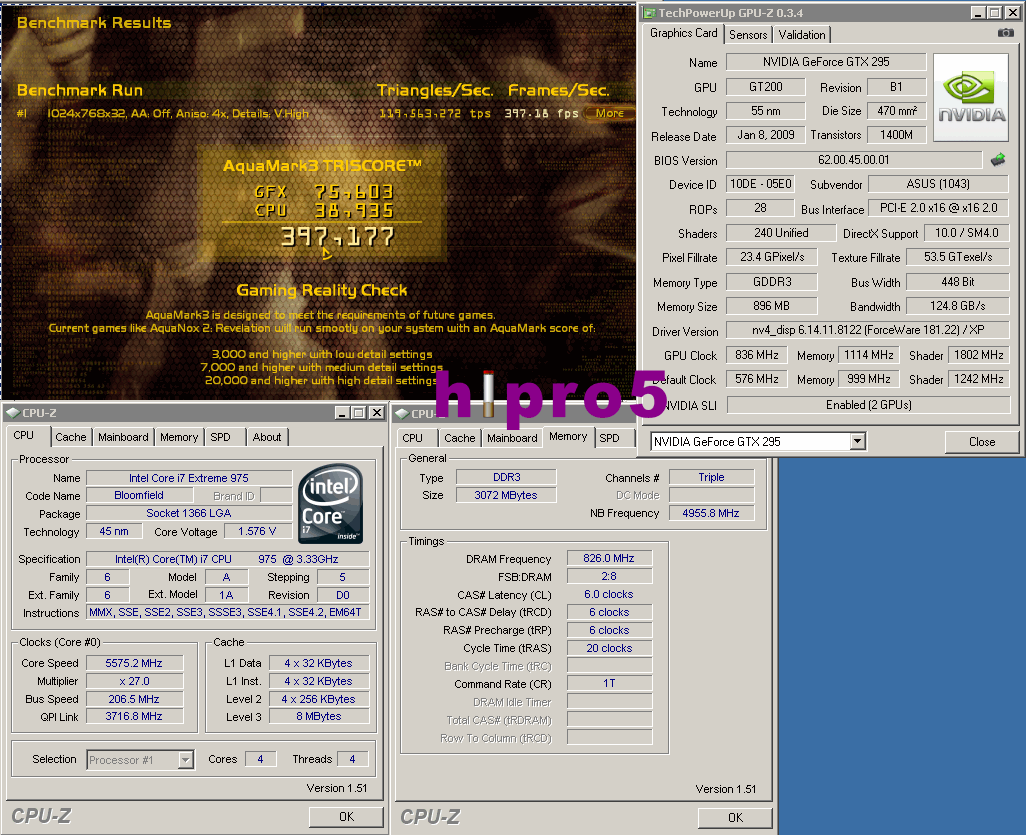Click the second CPU-Z window title icon
Viewport: 1026px width, 835px height.
[402, 414]
